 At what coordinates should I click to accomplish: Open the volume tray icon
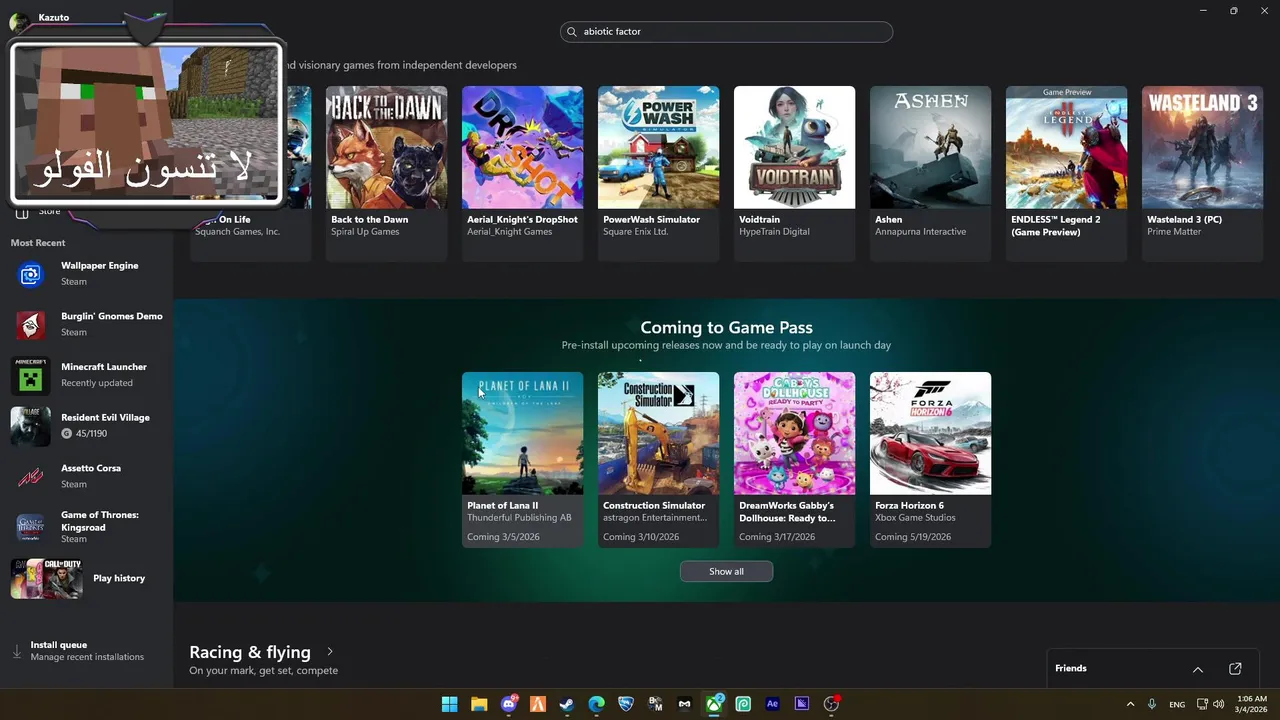pos(1219,704)
